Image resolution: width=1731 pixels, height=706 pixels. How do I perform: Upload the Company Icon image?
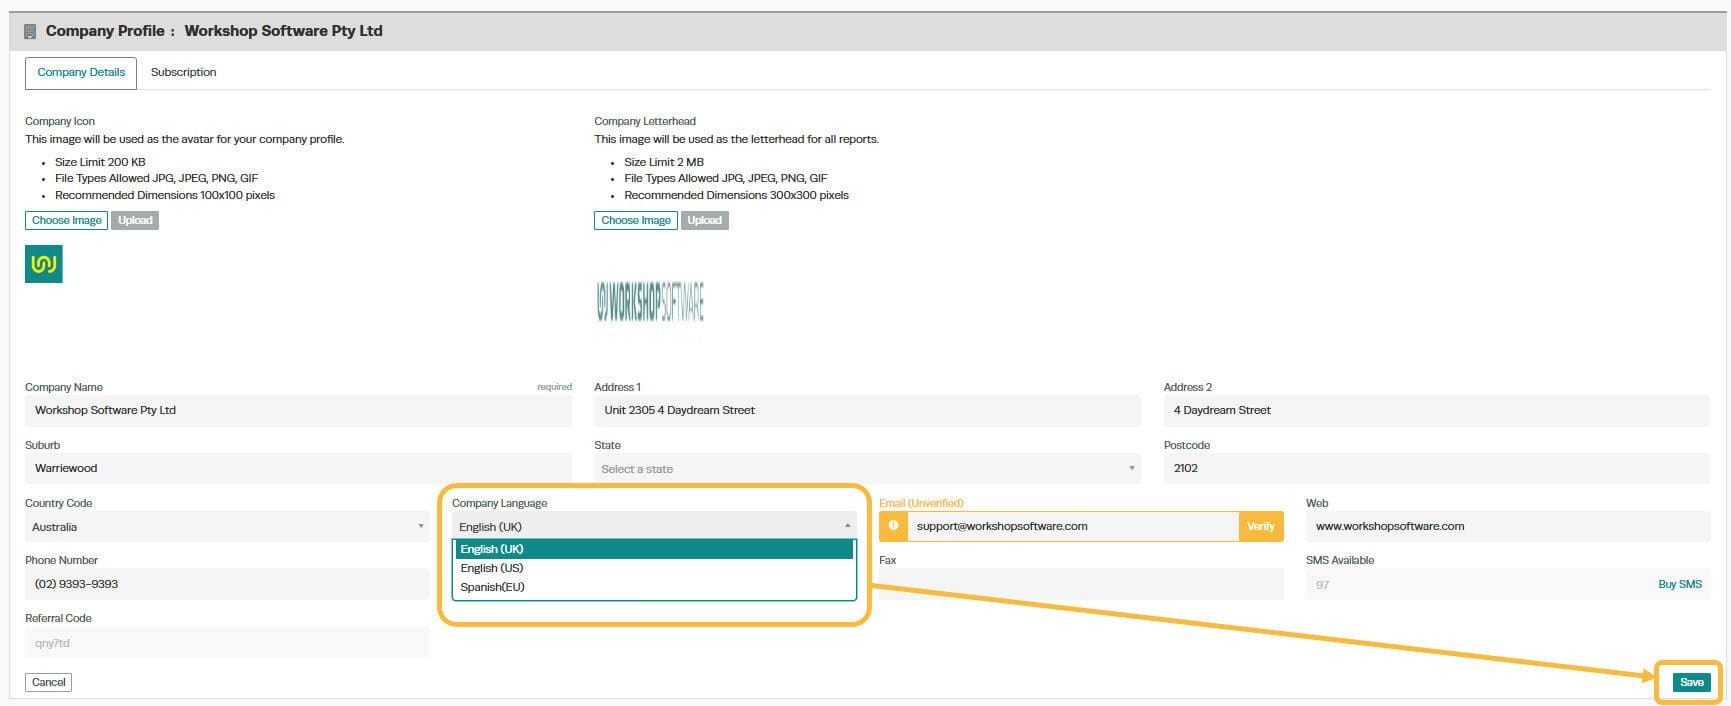click(135, 220)
